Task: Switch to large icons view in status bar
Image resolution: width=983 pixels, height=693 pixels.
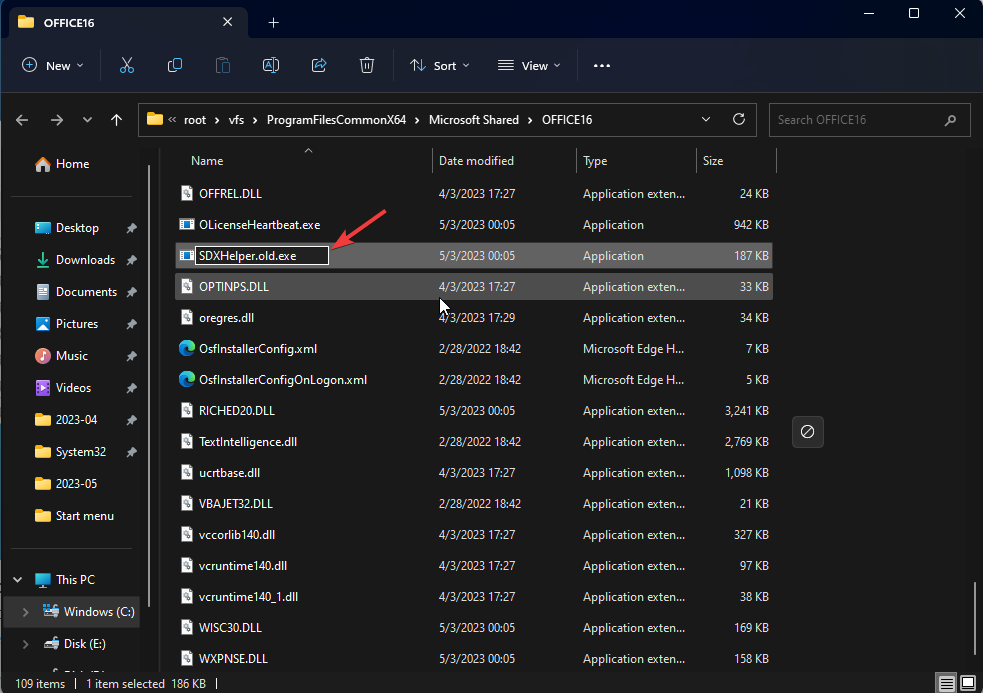Action: [967, 683]
